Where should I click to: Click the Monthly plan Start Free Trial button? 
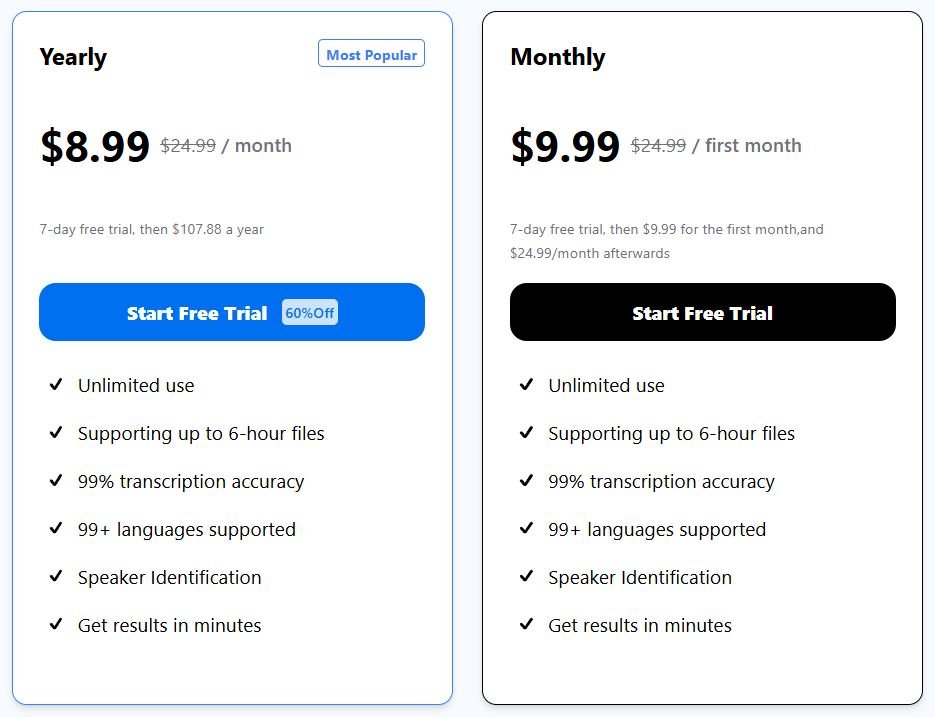pyautogui.click(x=702, y=313)
